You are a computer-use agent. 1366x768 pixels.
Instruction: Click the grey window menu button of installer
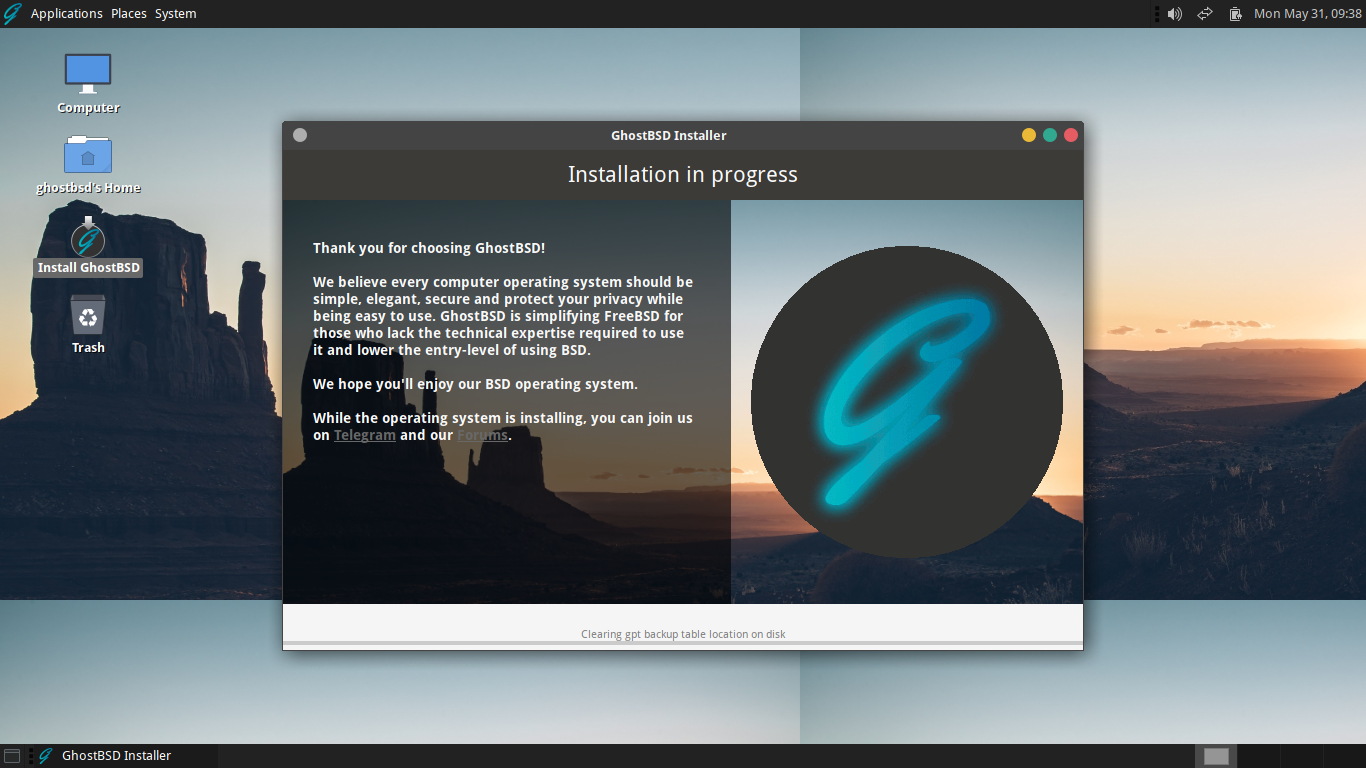(300, 135)
